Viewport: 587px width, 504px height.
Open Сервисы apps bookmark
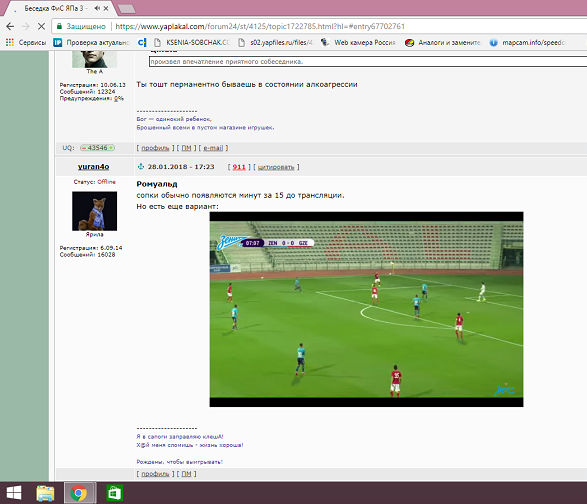[26, 42]
